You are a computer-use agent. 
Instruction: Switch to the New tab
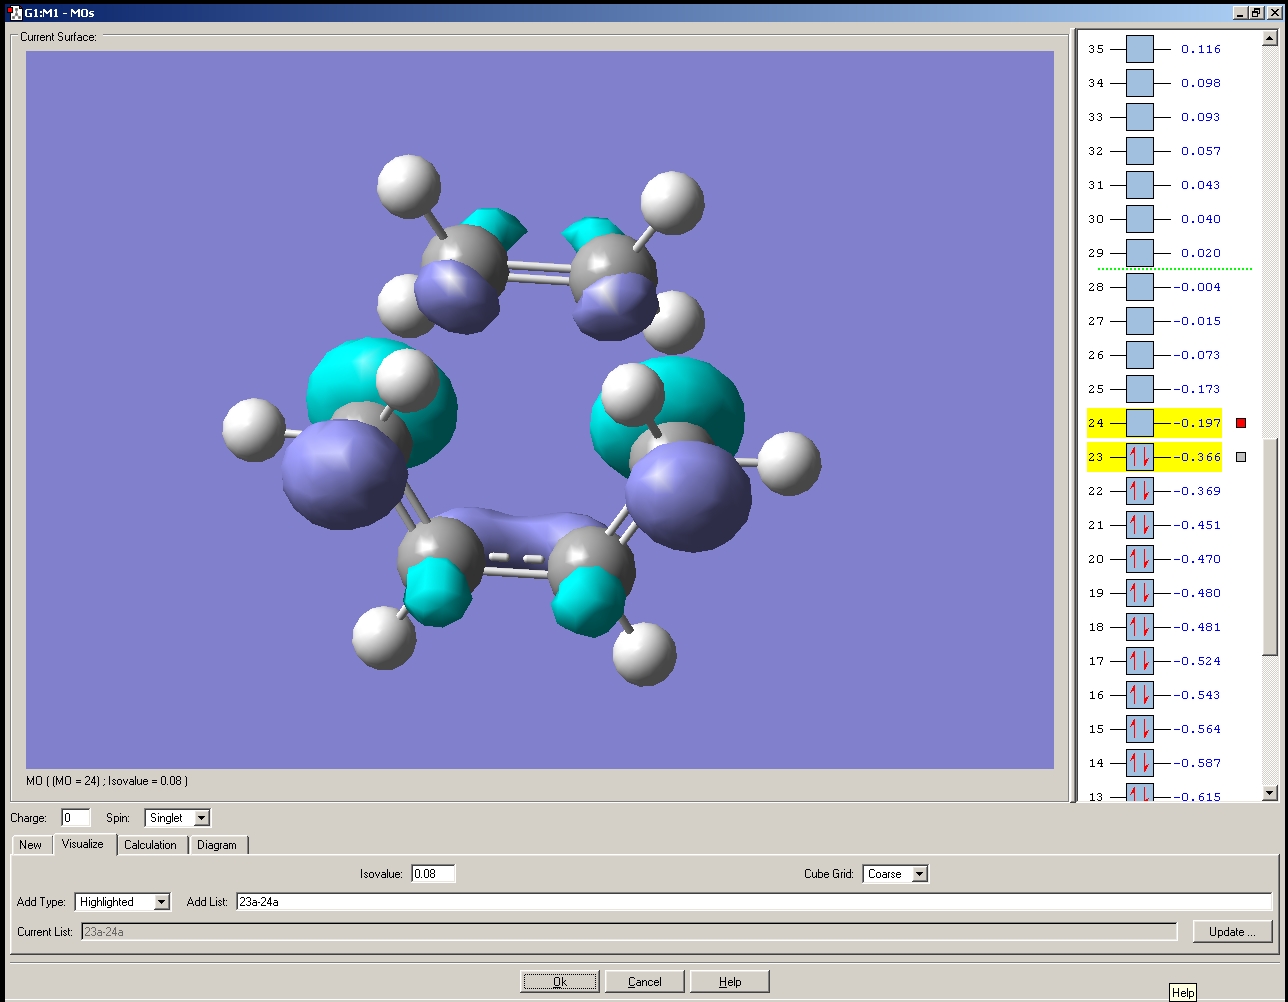coord(31,845)
